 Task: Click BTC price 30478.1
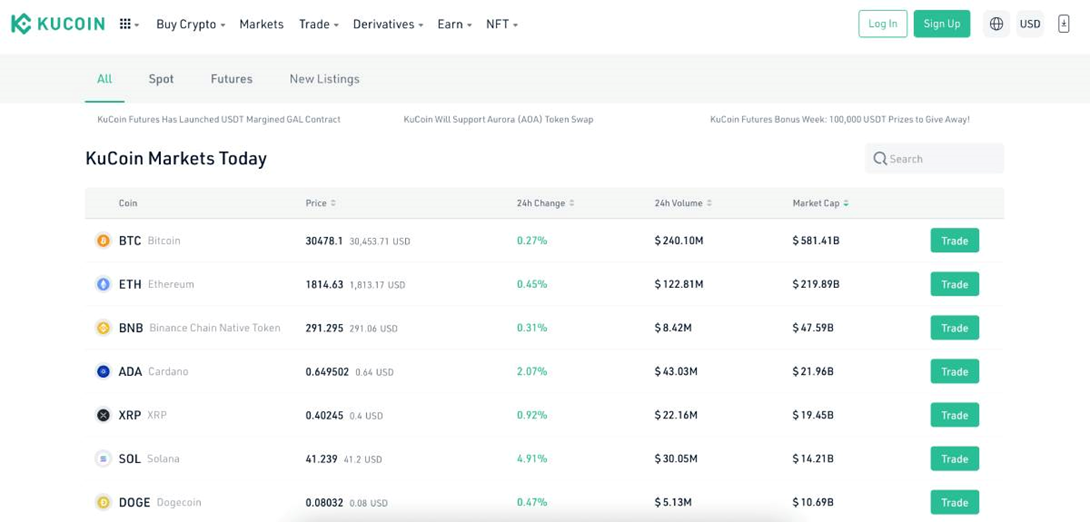pyautogui.click(x=324, y=240)
